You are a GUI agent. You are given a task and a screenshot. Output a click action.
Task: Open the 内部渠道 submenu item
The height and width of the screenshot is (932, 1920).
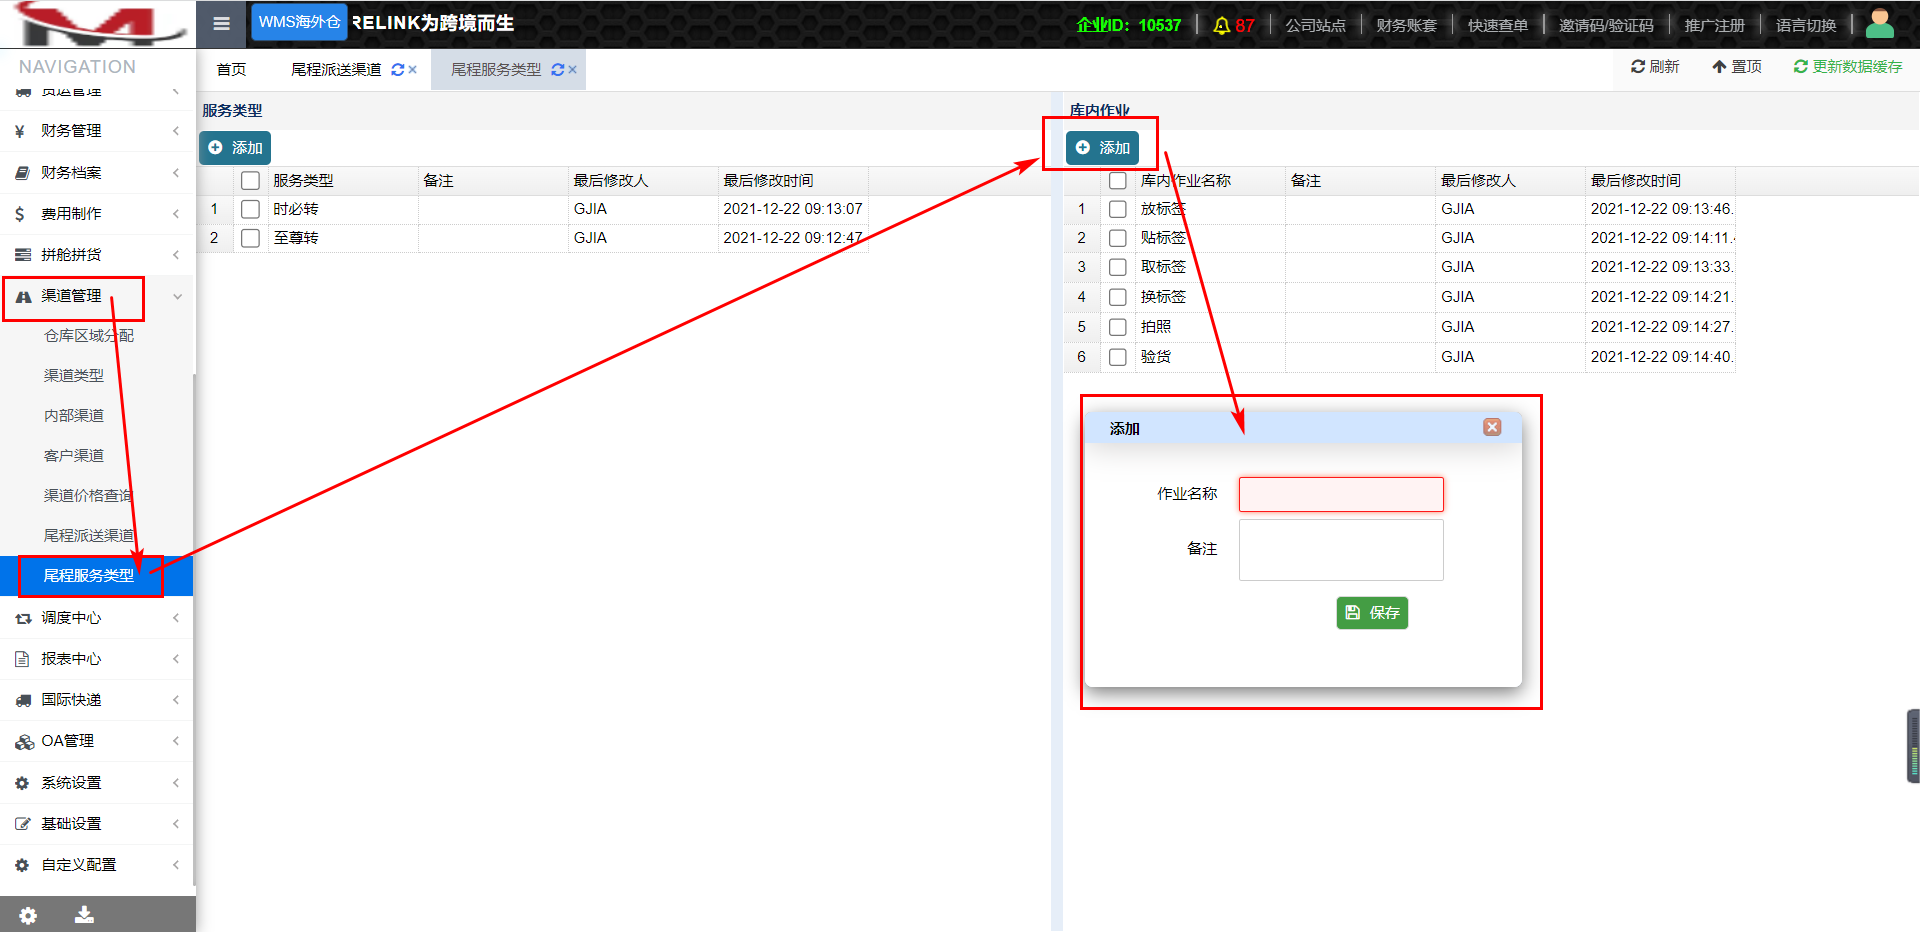pos(74,416)
